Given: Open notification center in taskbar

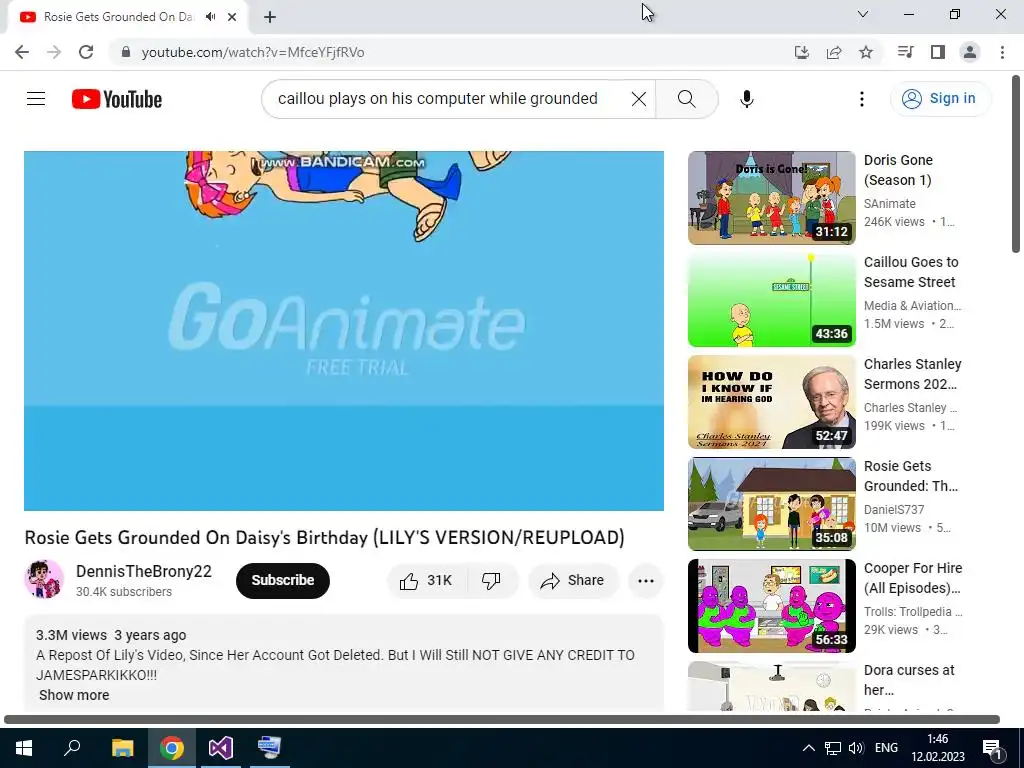Looking at the screenshot, I should pyautogui.click(x=992, y=748).
